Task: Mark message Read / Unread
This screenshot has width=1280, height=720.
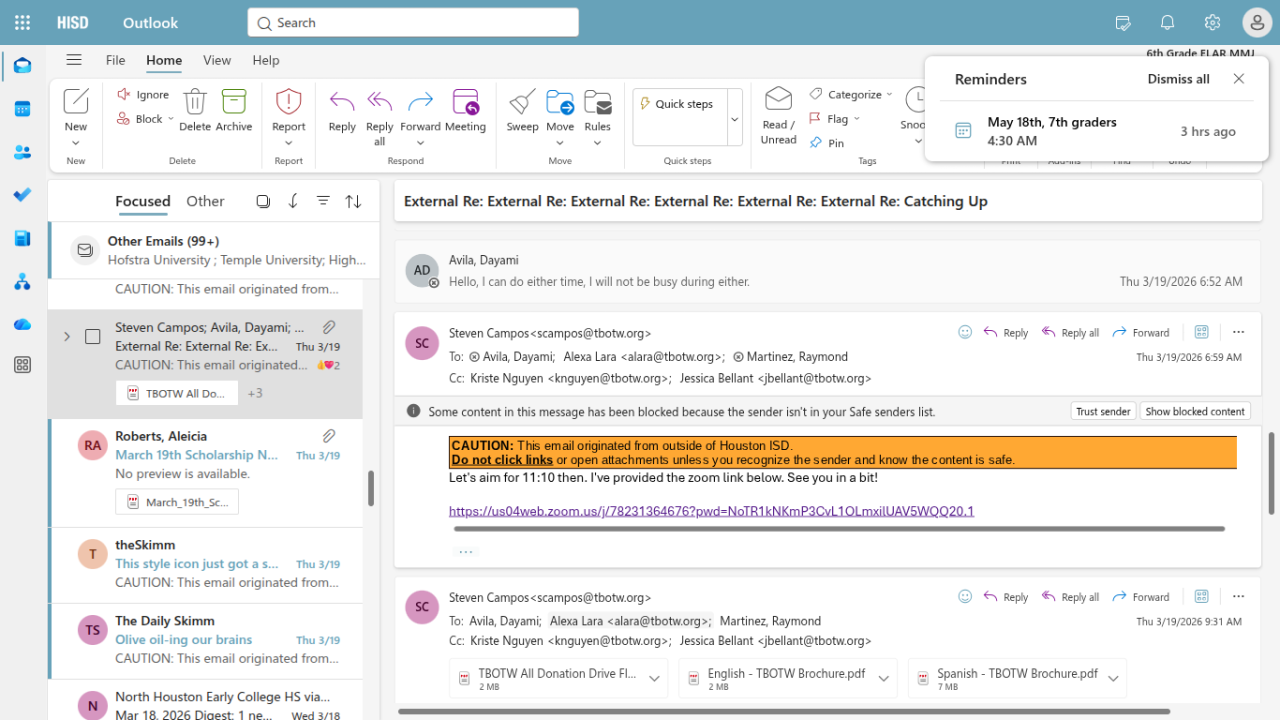Action: point(778,115)
